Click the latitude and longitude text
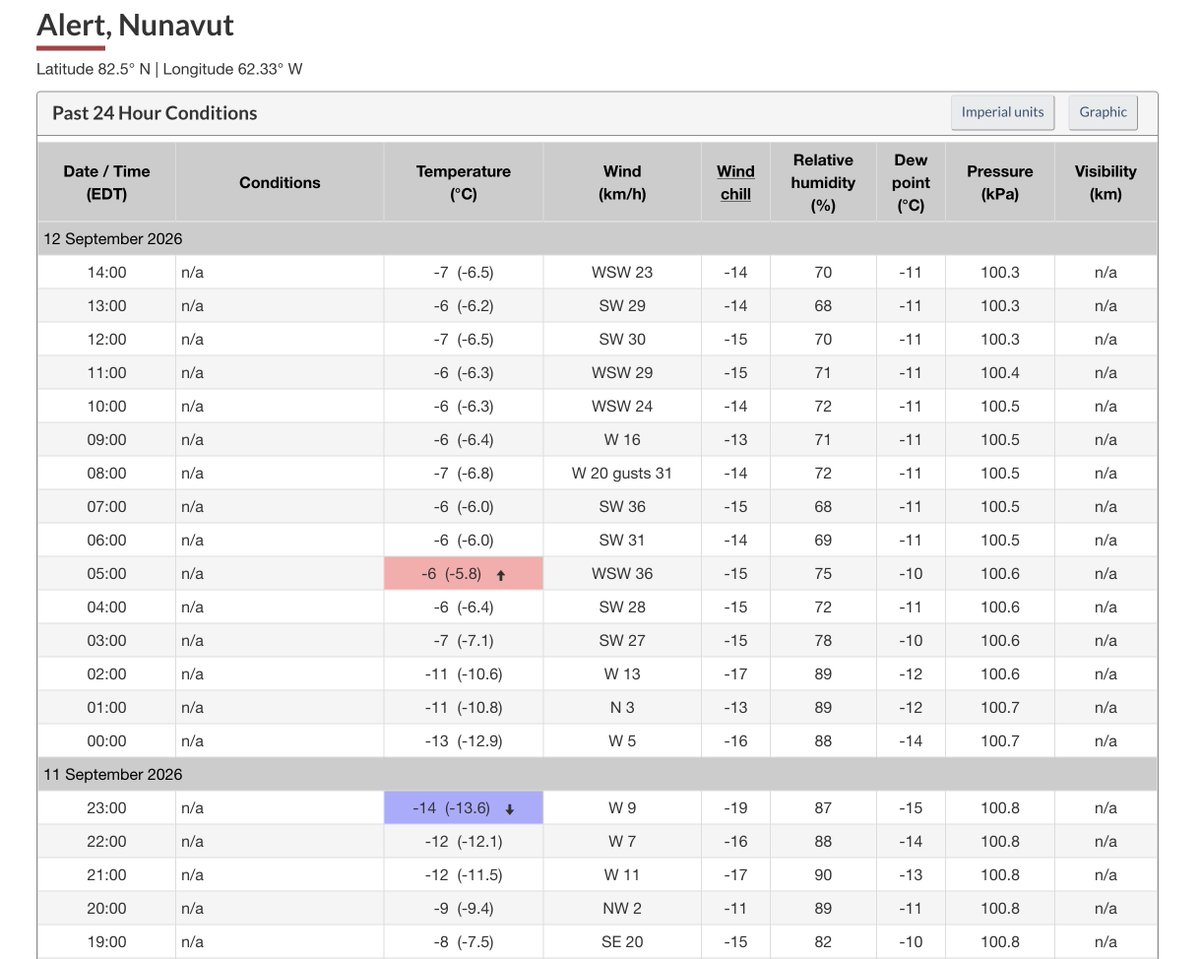Screen dimensions: 1200x959 pos(169,69)
